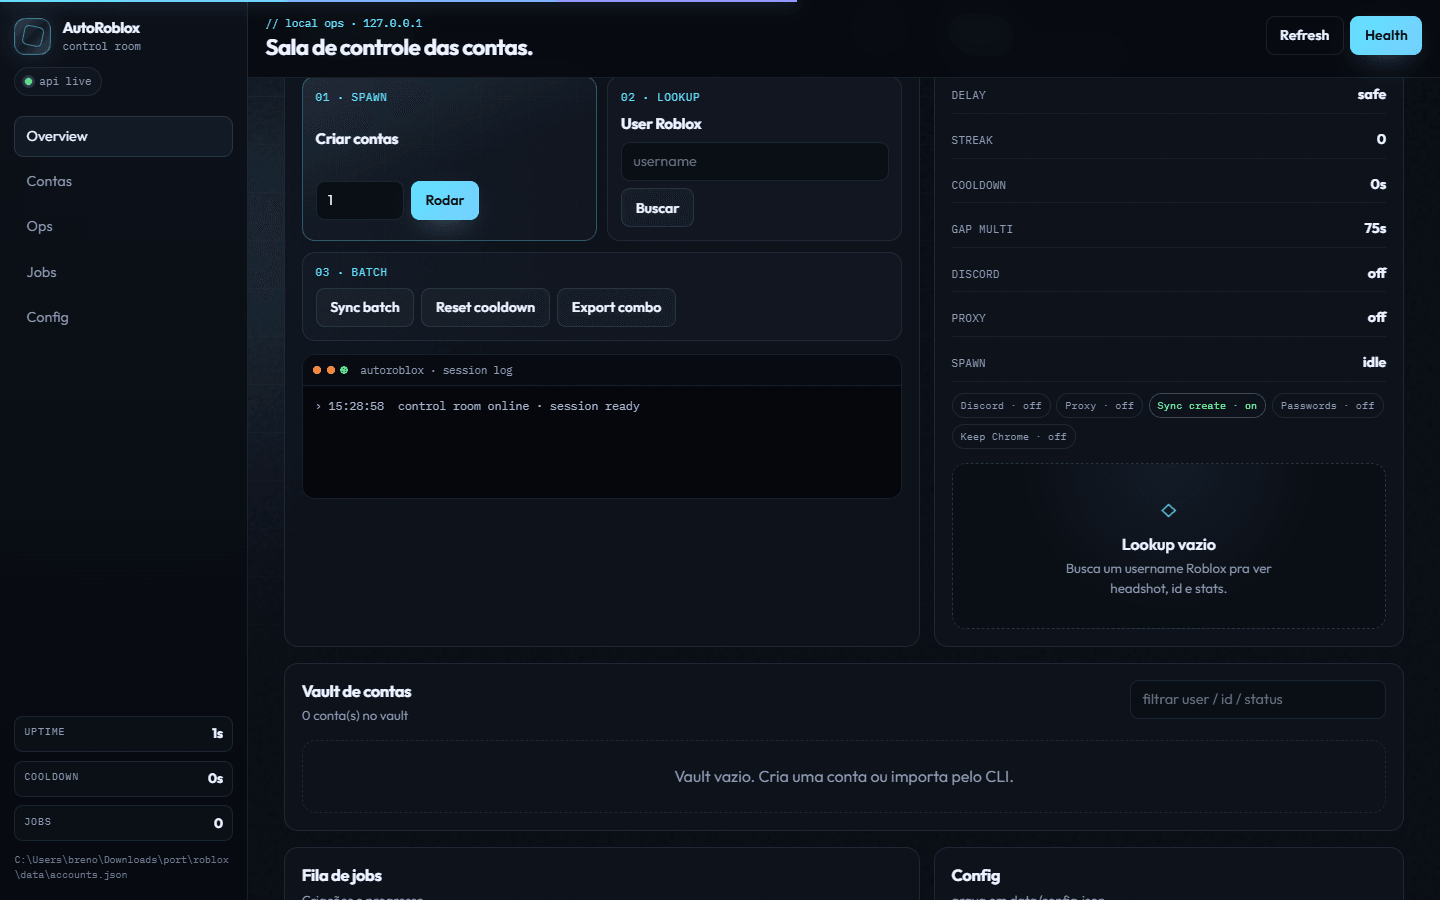The image size is (1440, 900).
Task: Click the accounts.json file path text
Action: click(x=122, y=867)
